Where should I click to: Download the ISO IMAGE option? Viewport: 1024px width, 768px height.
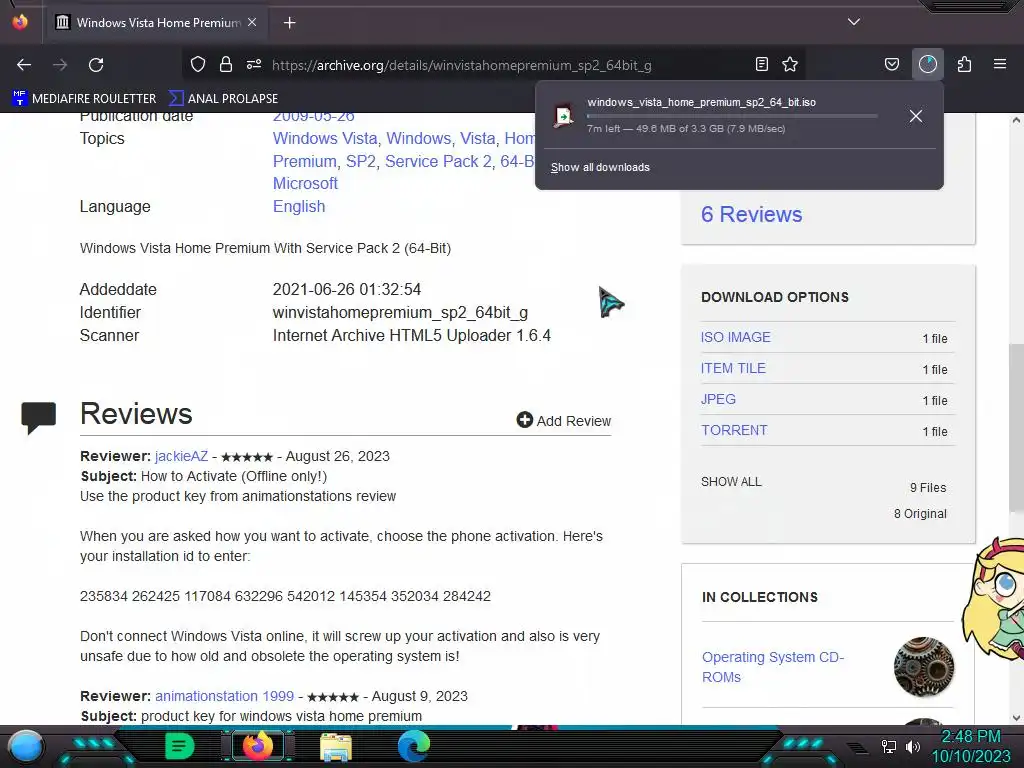tap(735, 337)
